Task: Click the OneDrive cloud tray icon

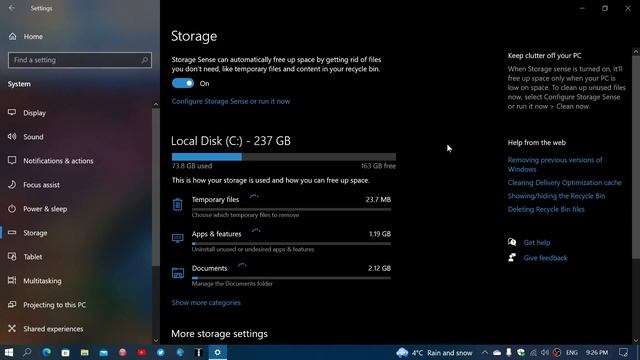Action: pos(497,352)
